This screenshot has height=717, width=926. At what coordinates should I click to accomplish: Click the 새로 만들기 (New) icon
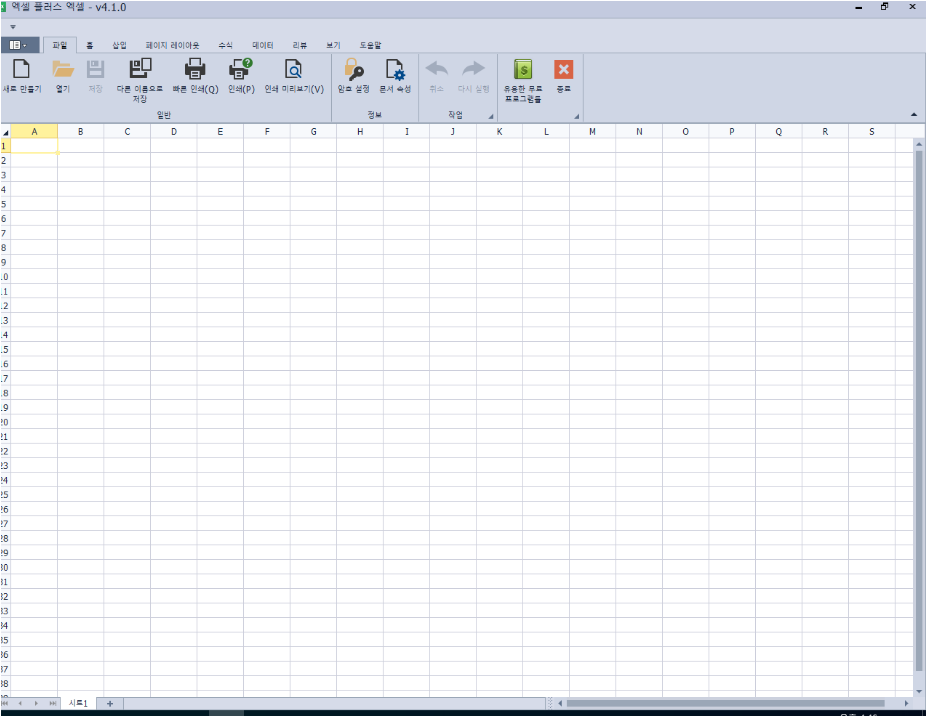(x=22, y=69)
